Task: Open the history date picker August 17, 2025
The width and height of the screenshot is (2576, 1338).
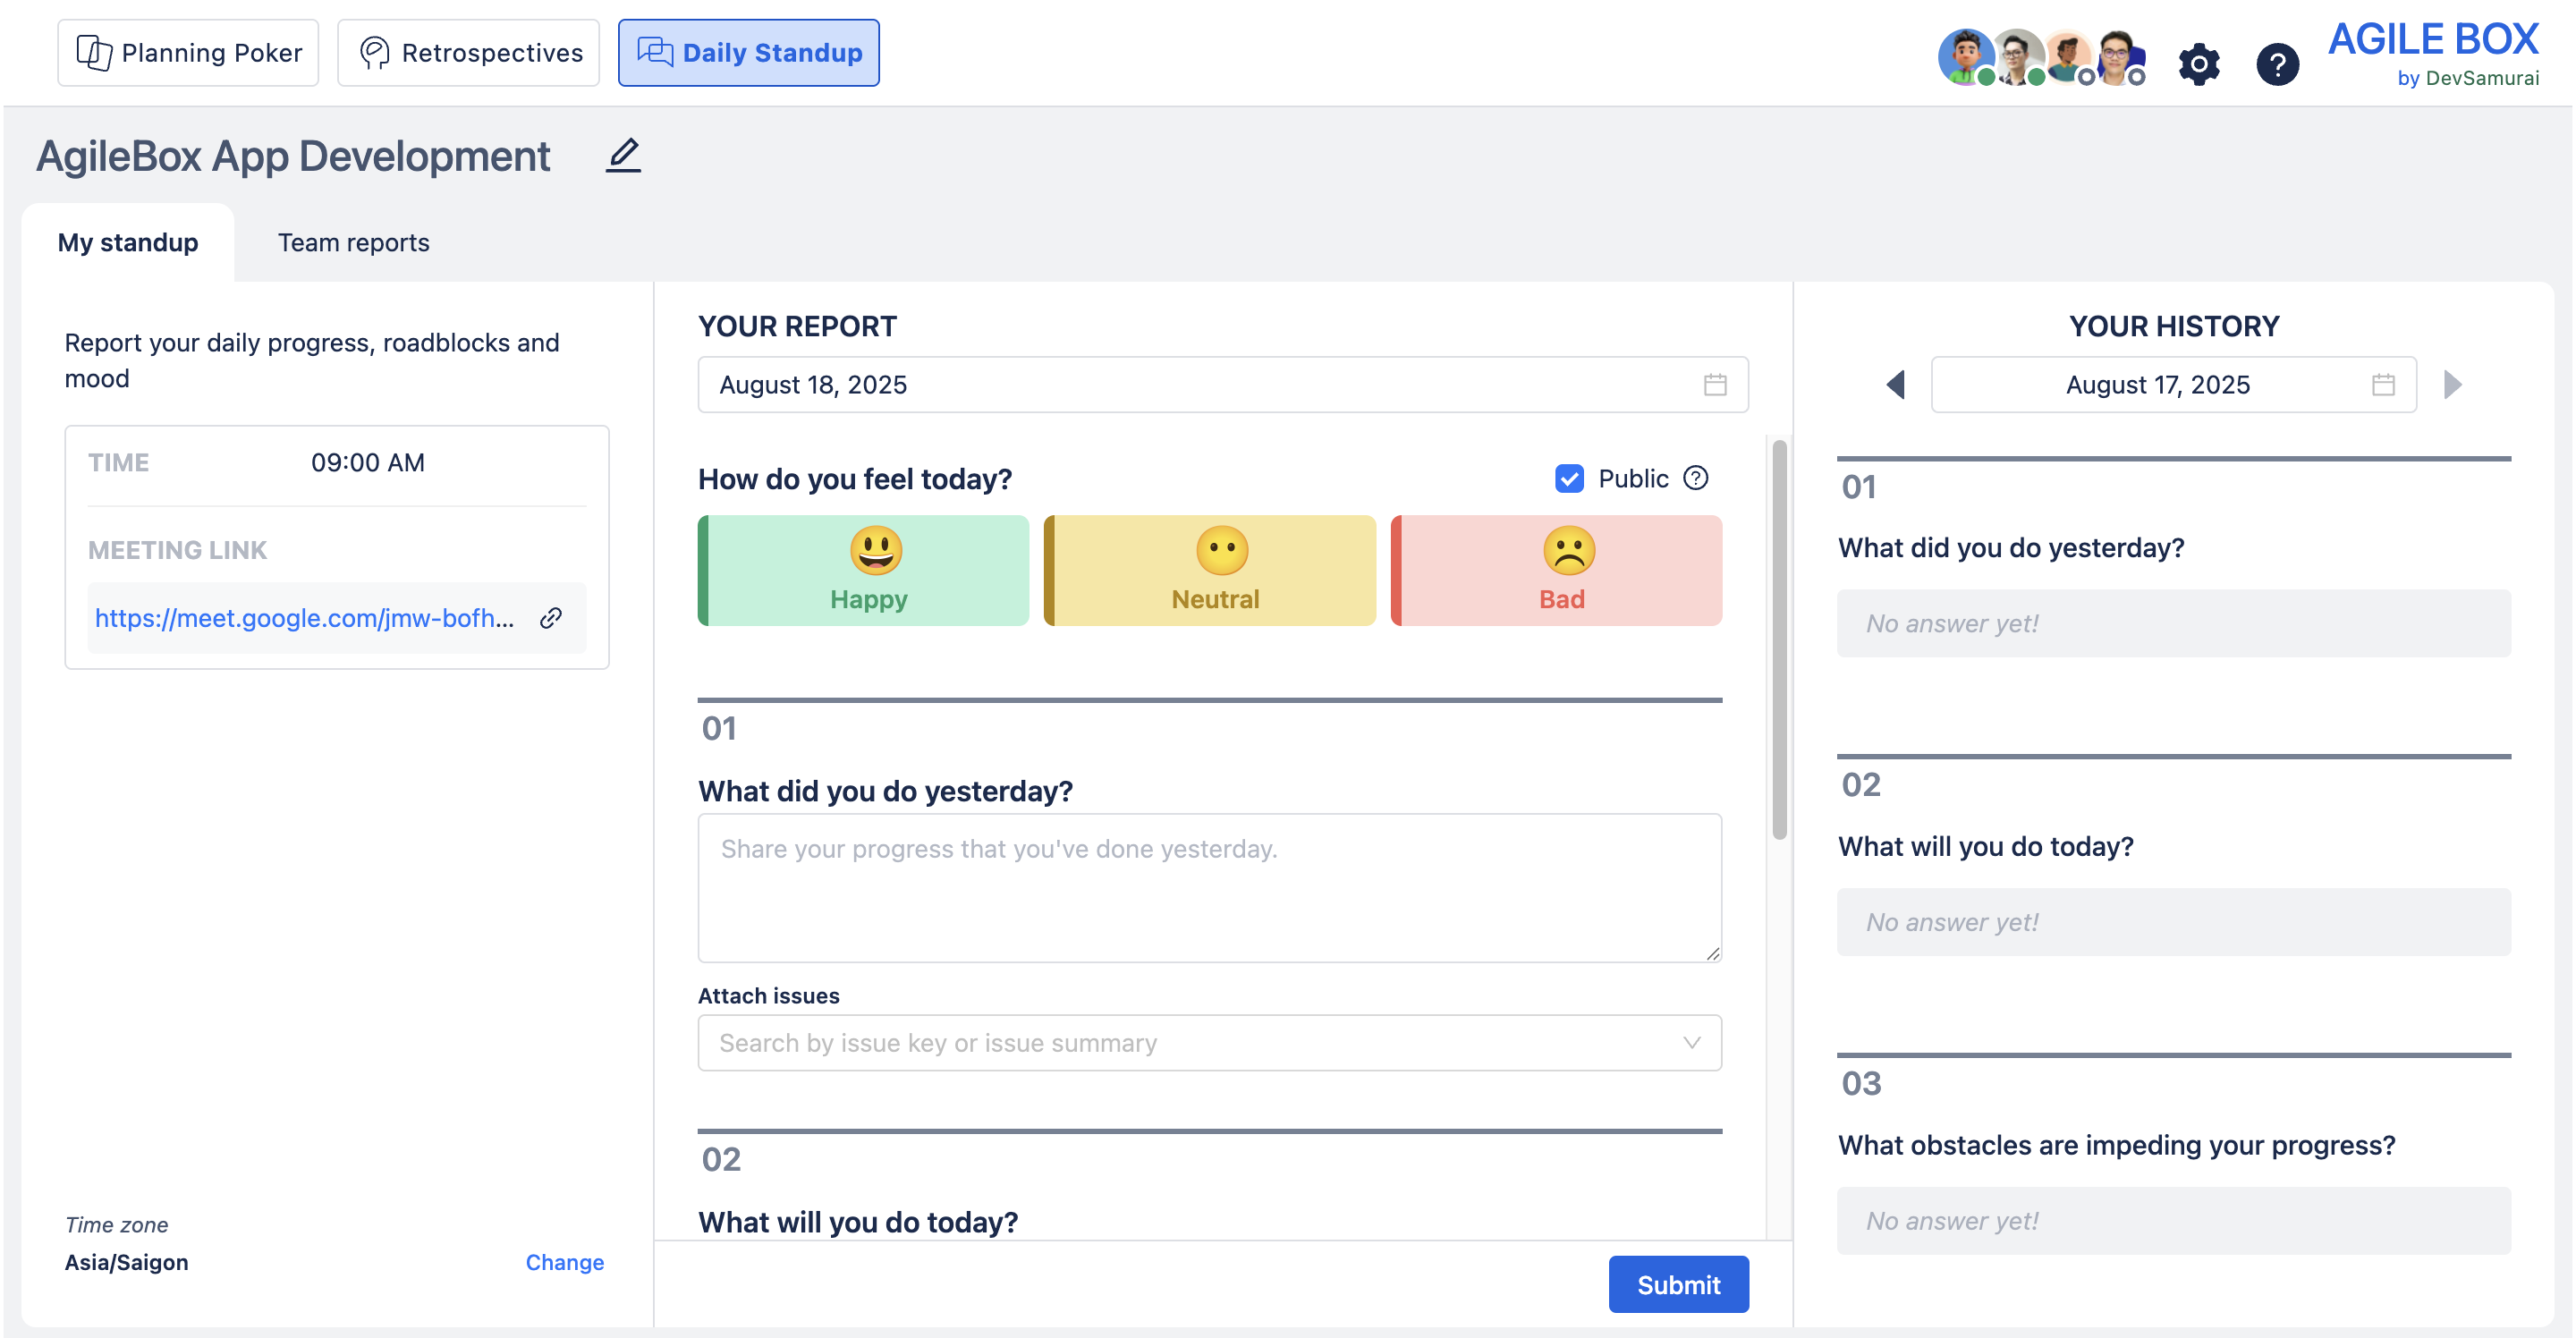Action: click(x=2158, y=385)
